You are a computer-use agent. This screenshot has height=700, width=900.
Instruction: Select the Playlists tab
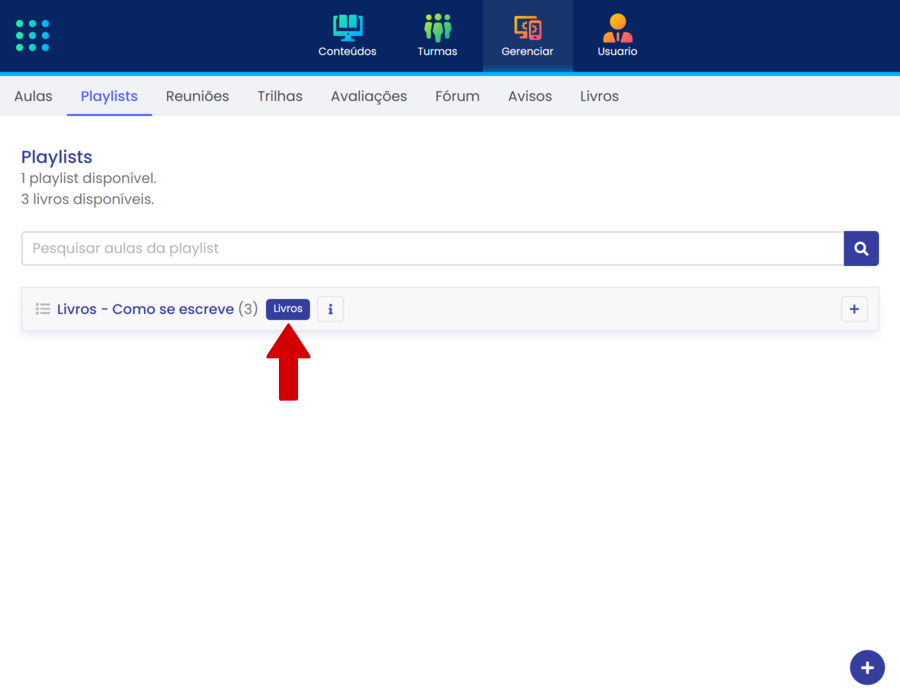tap(109, 97)
